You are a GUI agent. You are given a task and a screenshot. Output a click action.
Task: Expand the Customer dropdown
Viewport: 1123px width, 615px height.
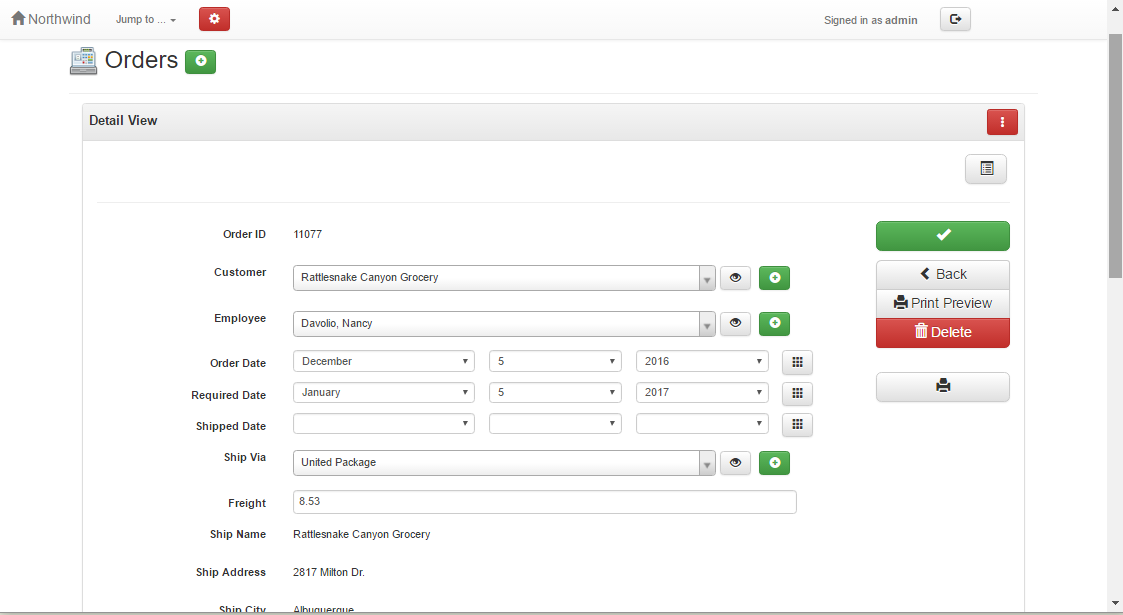pyautogui.click(x=707, y=279)
